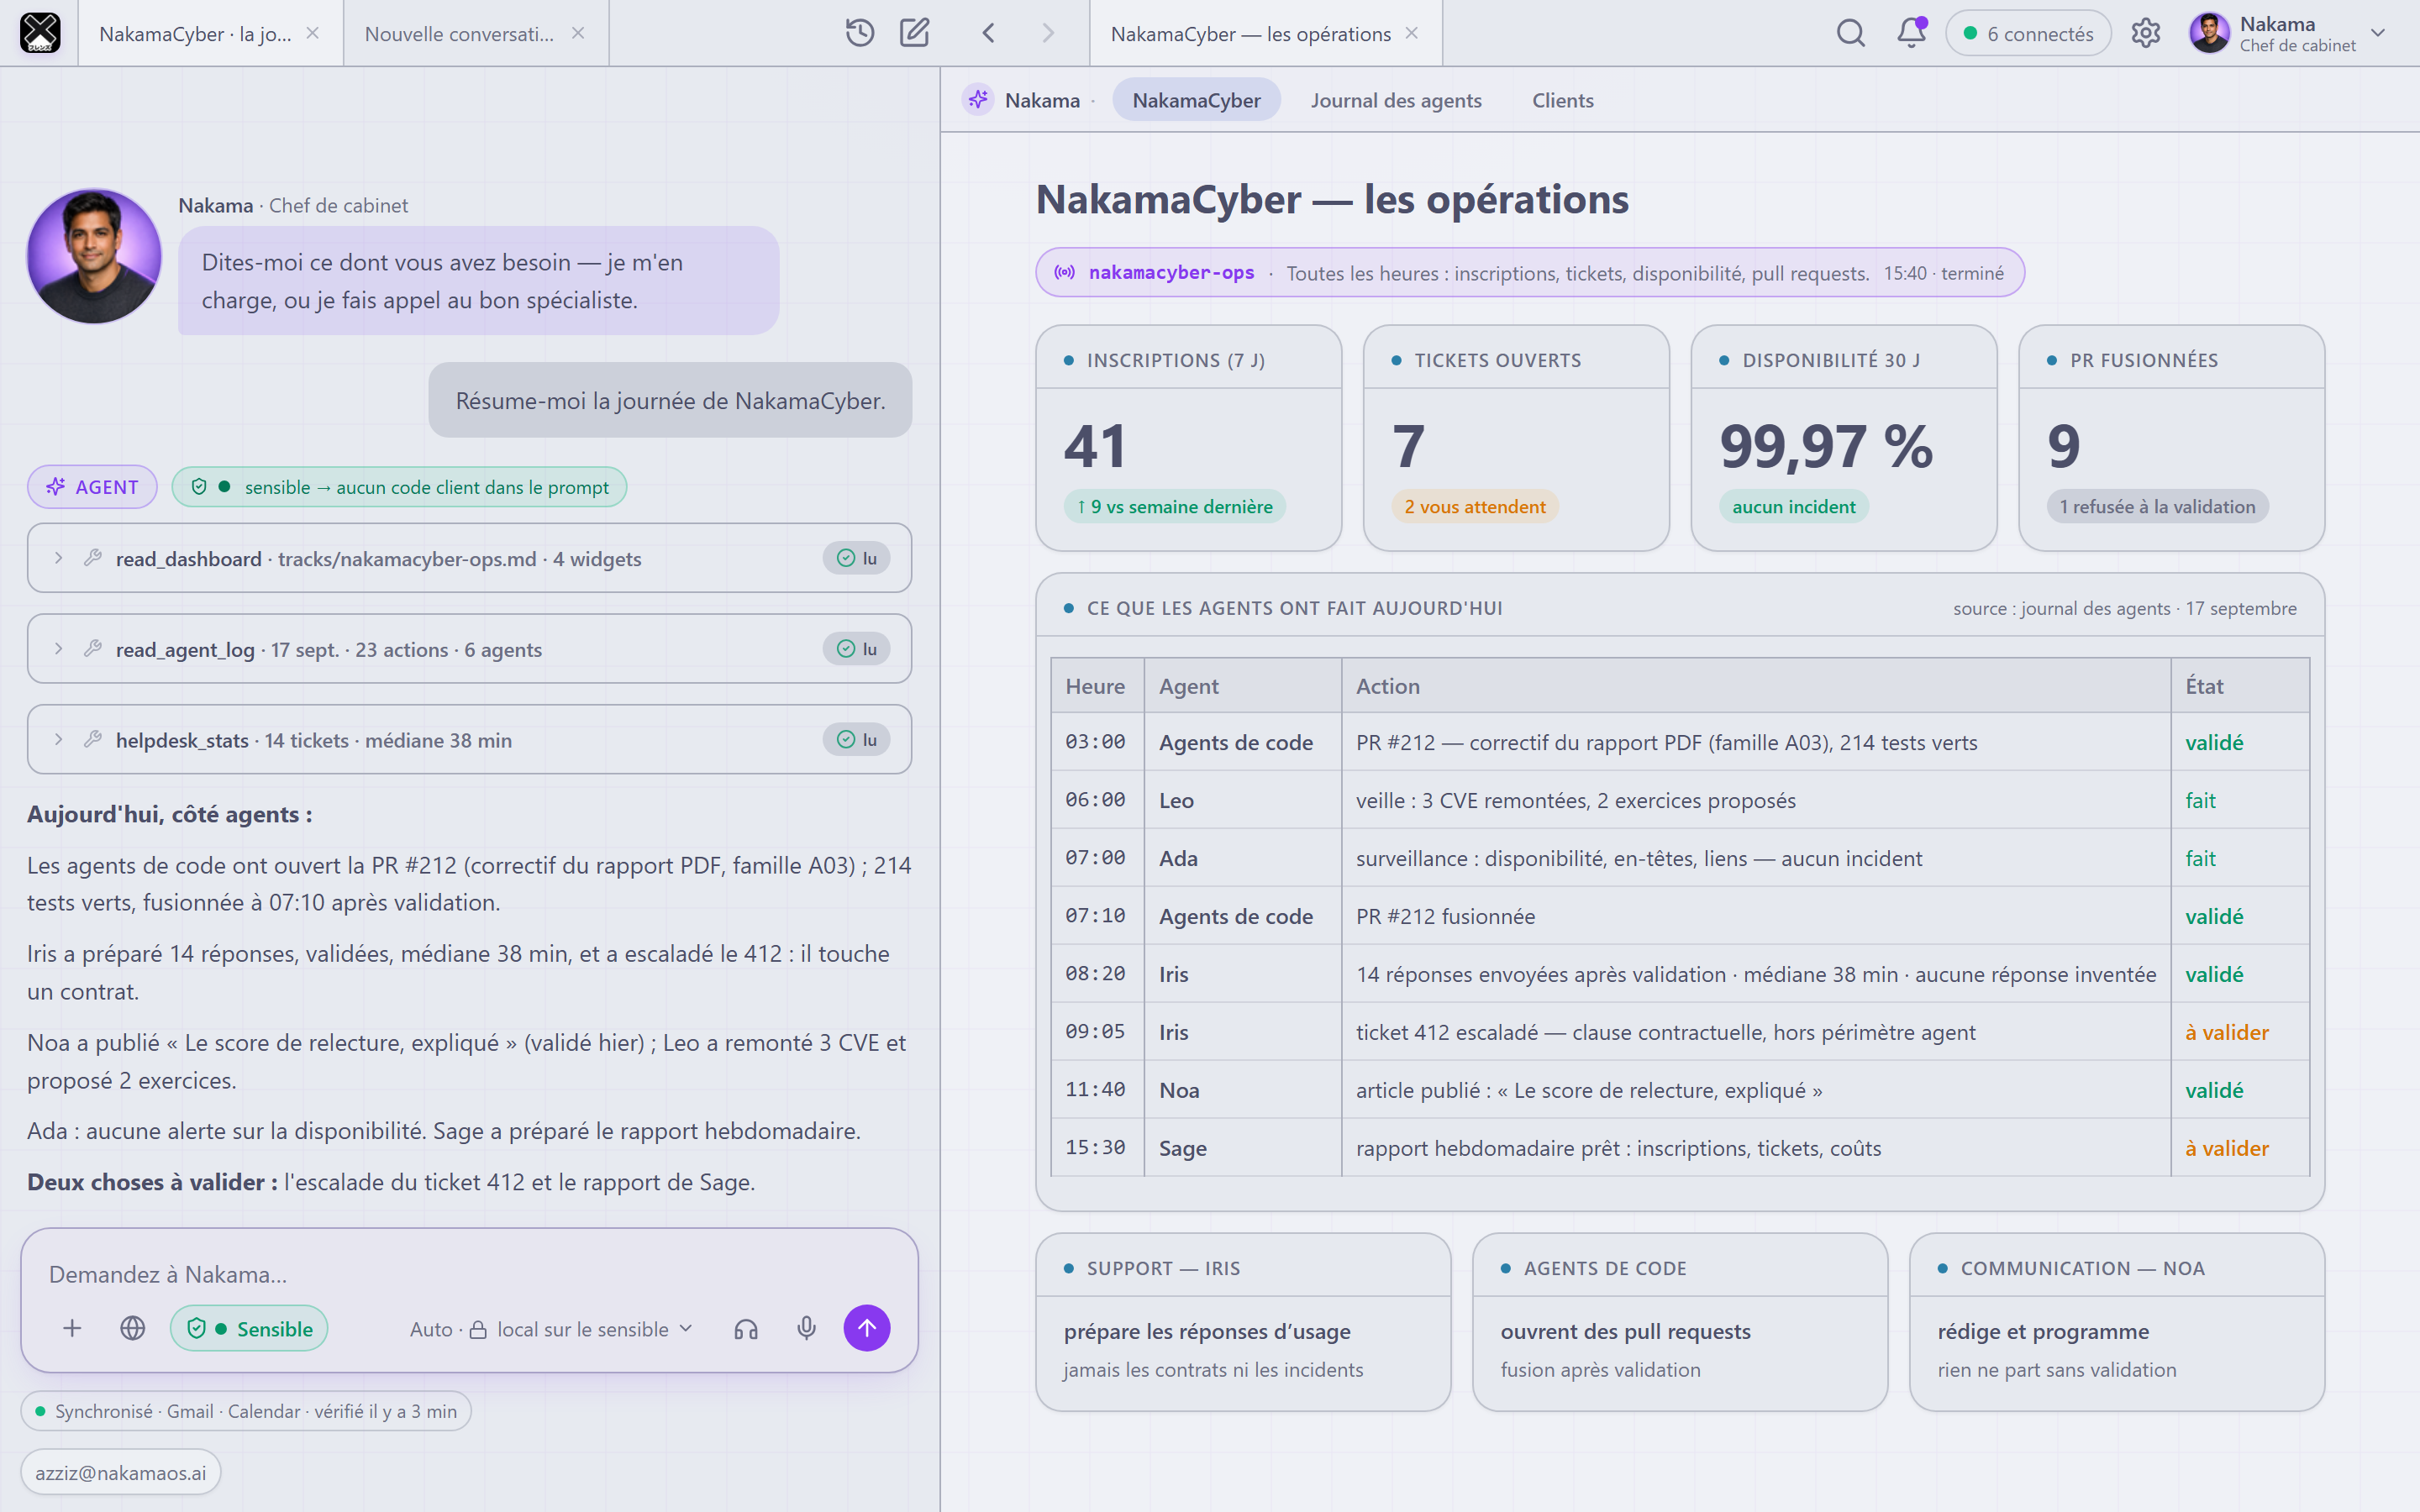Open the 6 connectés status pill
2420x1512 pixels.
pos(2028,33)
